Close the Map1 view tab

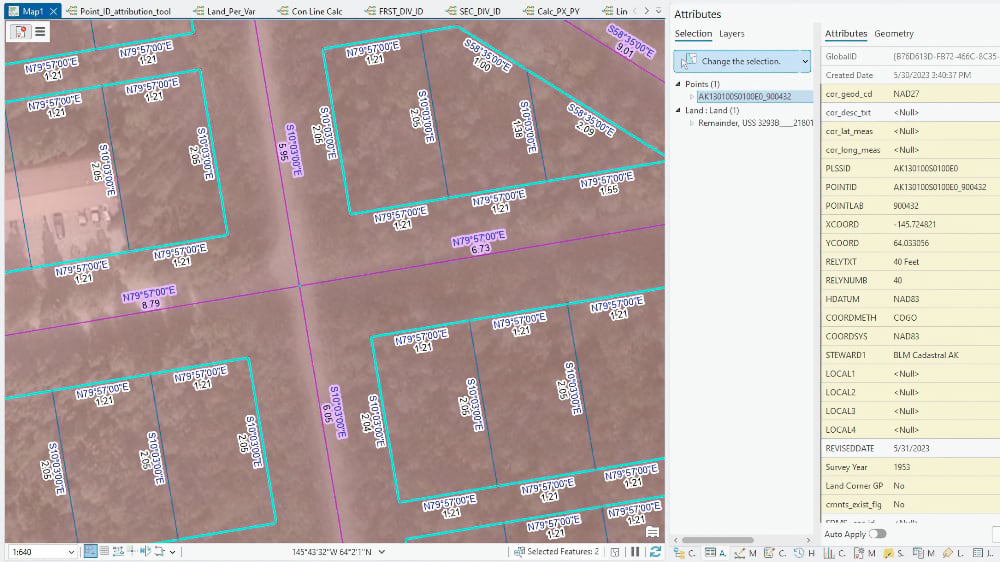point(54,11)
